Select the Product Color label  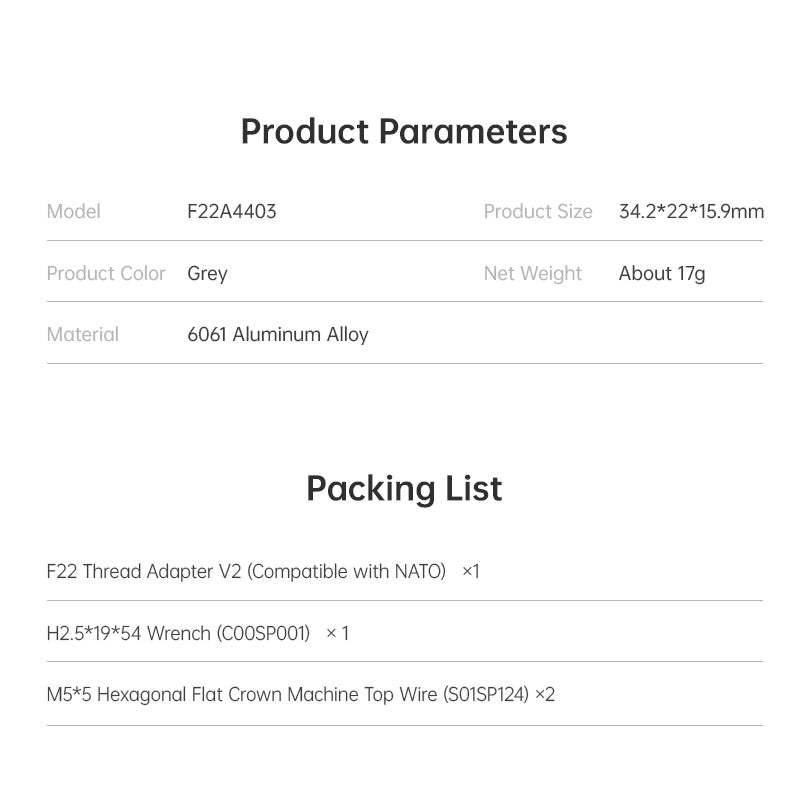pyautogui.click(x=106, y=274)
